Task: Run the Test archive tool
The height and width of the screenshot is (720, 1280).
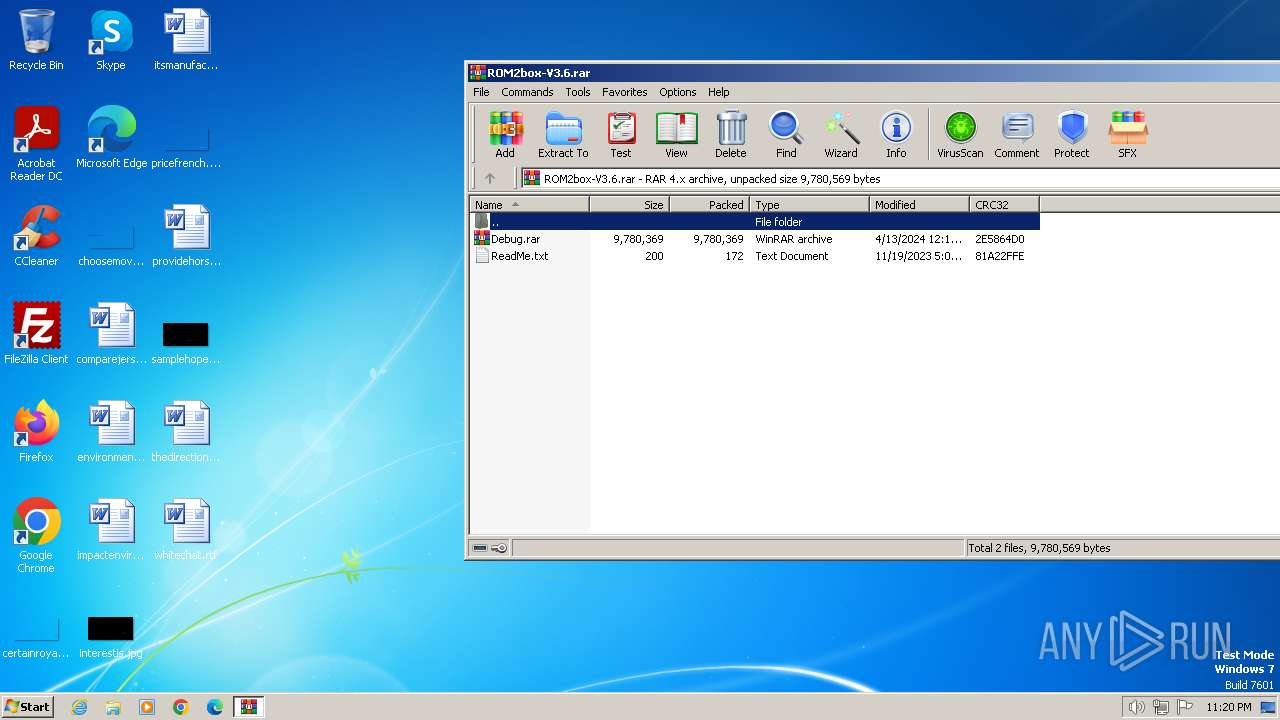Action: [x=621, y=135]
